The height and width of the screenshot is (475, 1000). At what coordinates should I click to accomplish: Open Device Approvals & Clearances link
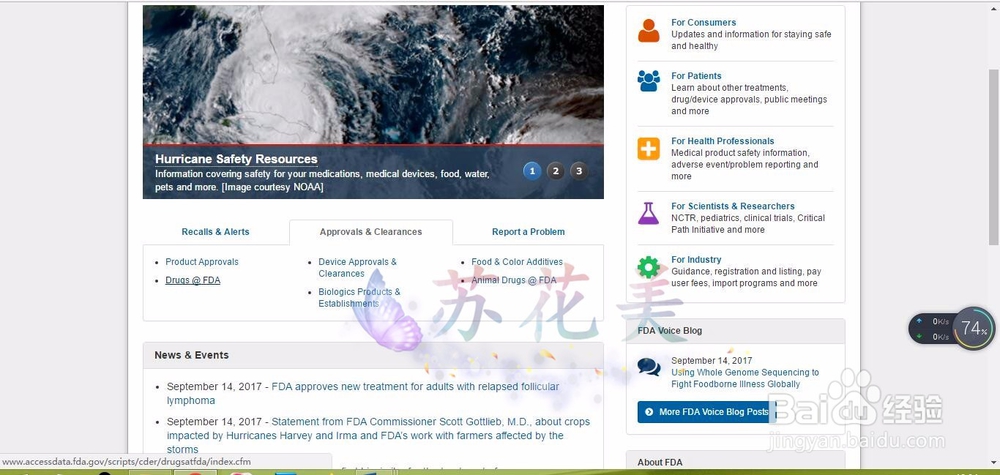coord(357,268)
